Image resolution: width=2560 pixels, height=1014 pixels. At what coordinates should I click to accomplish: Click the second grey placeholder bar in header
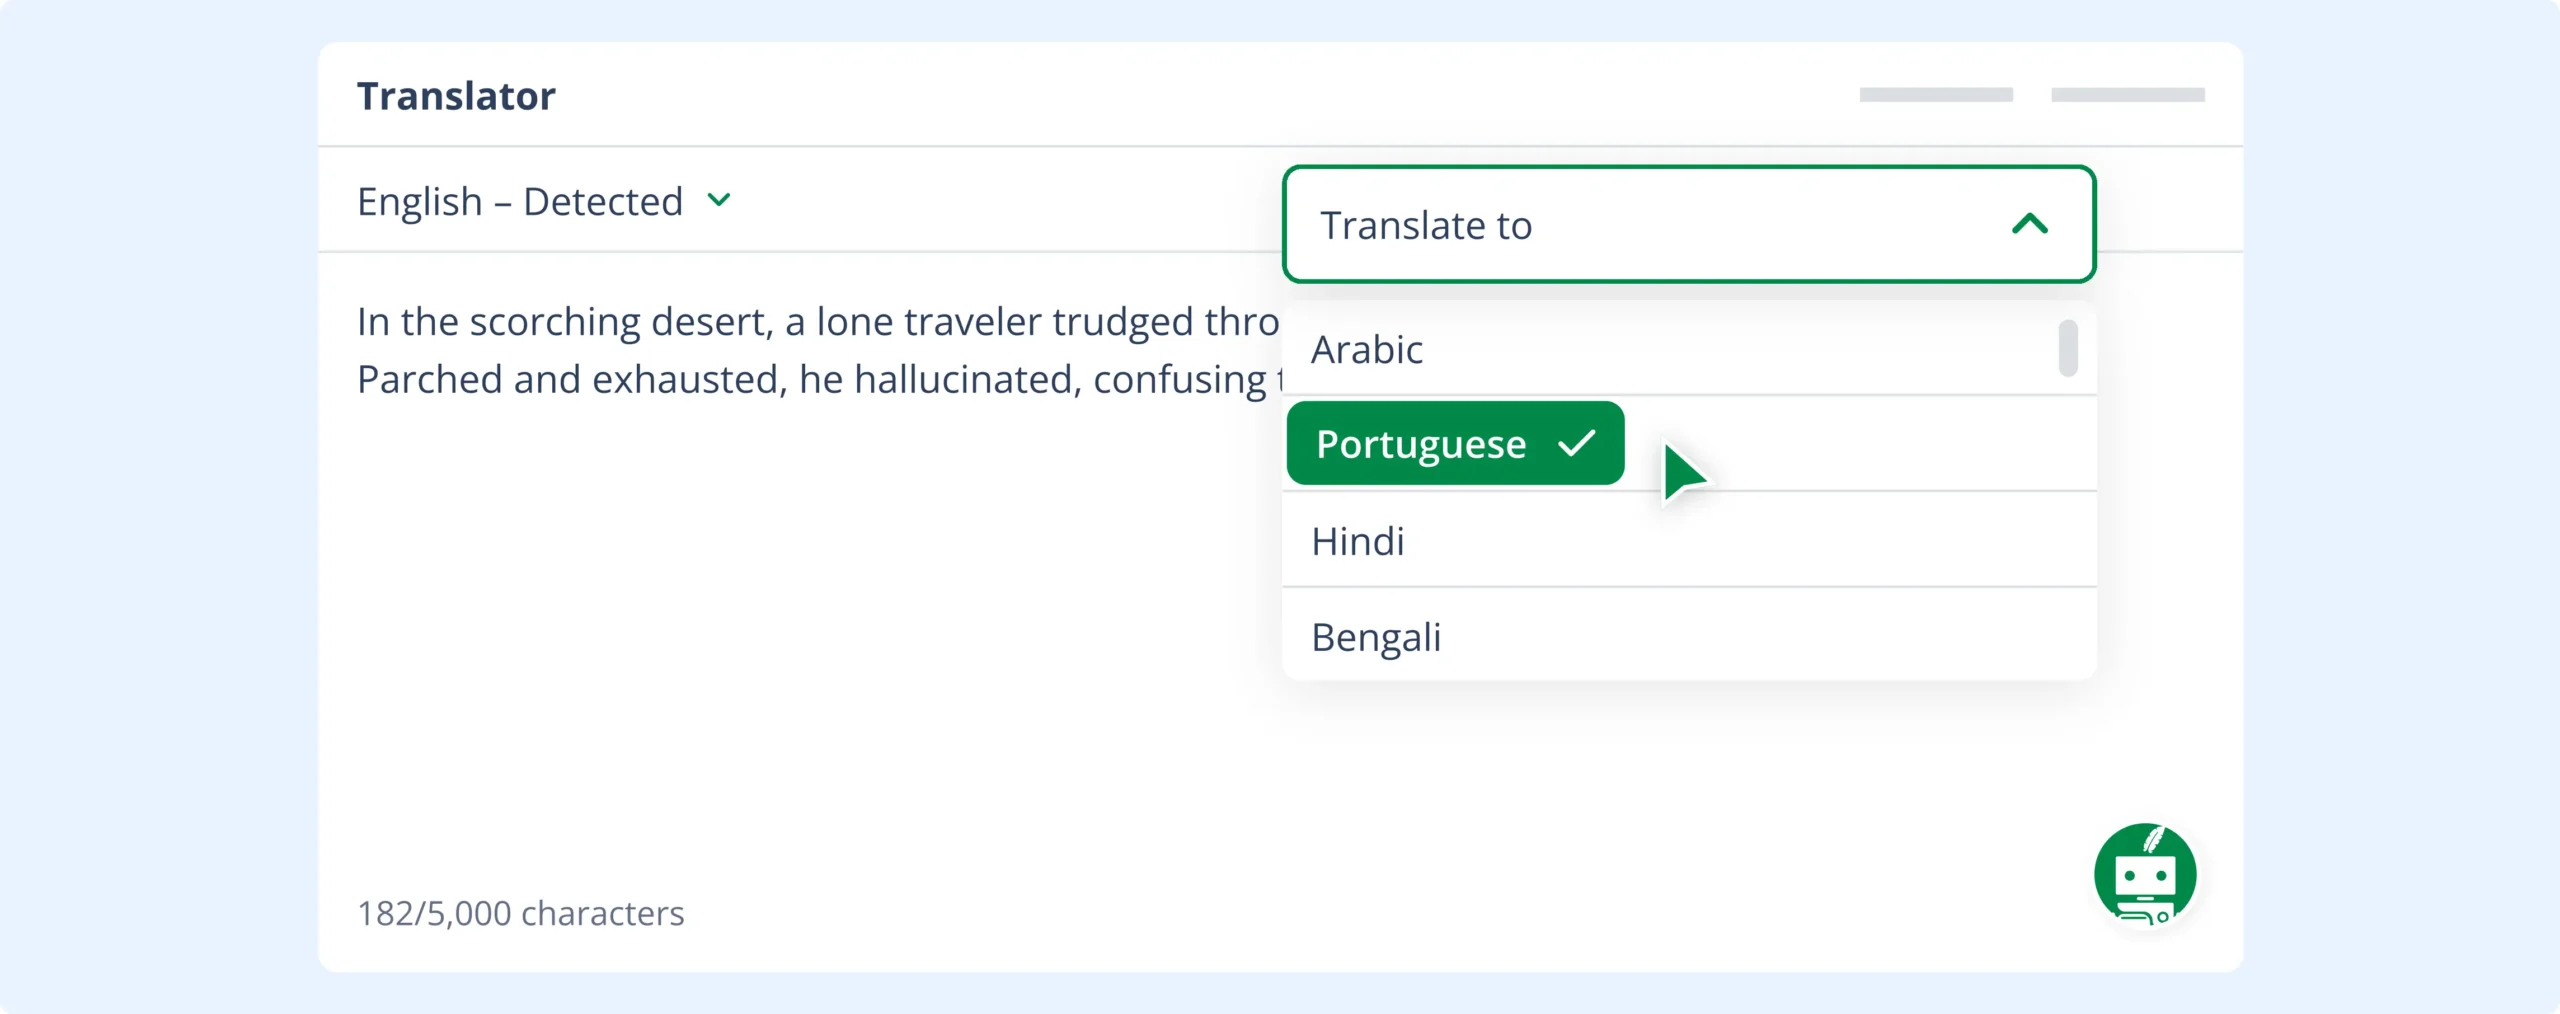2128,95
